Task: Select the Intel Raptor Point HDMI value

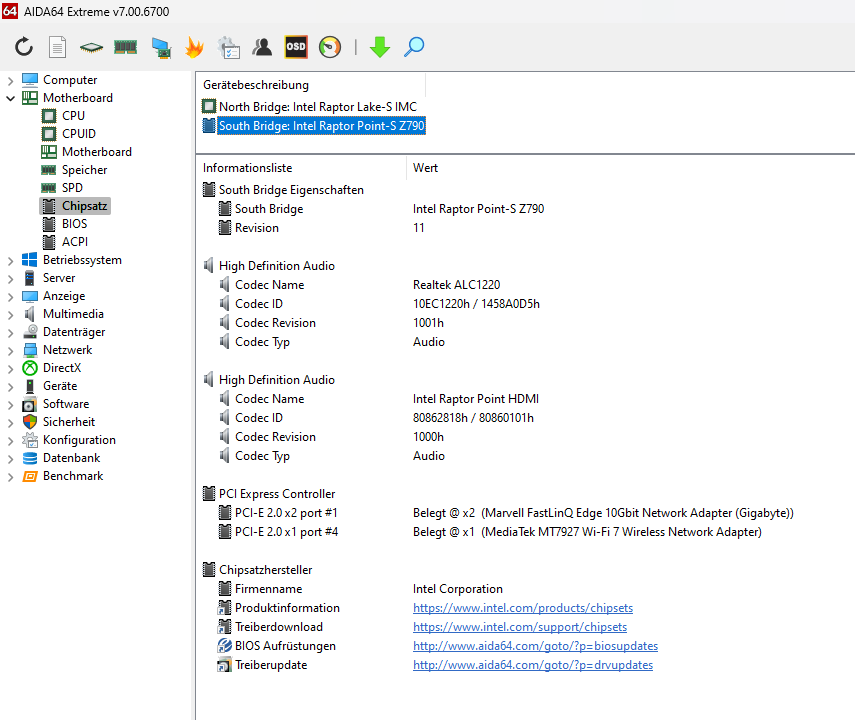Action: point(475,399)
